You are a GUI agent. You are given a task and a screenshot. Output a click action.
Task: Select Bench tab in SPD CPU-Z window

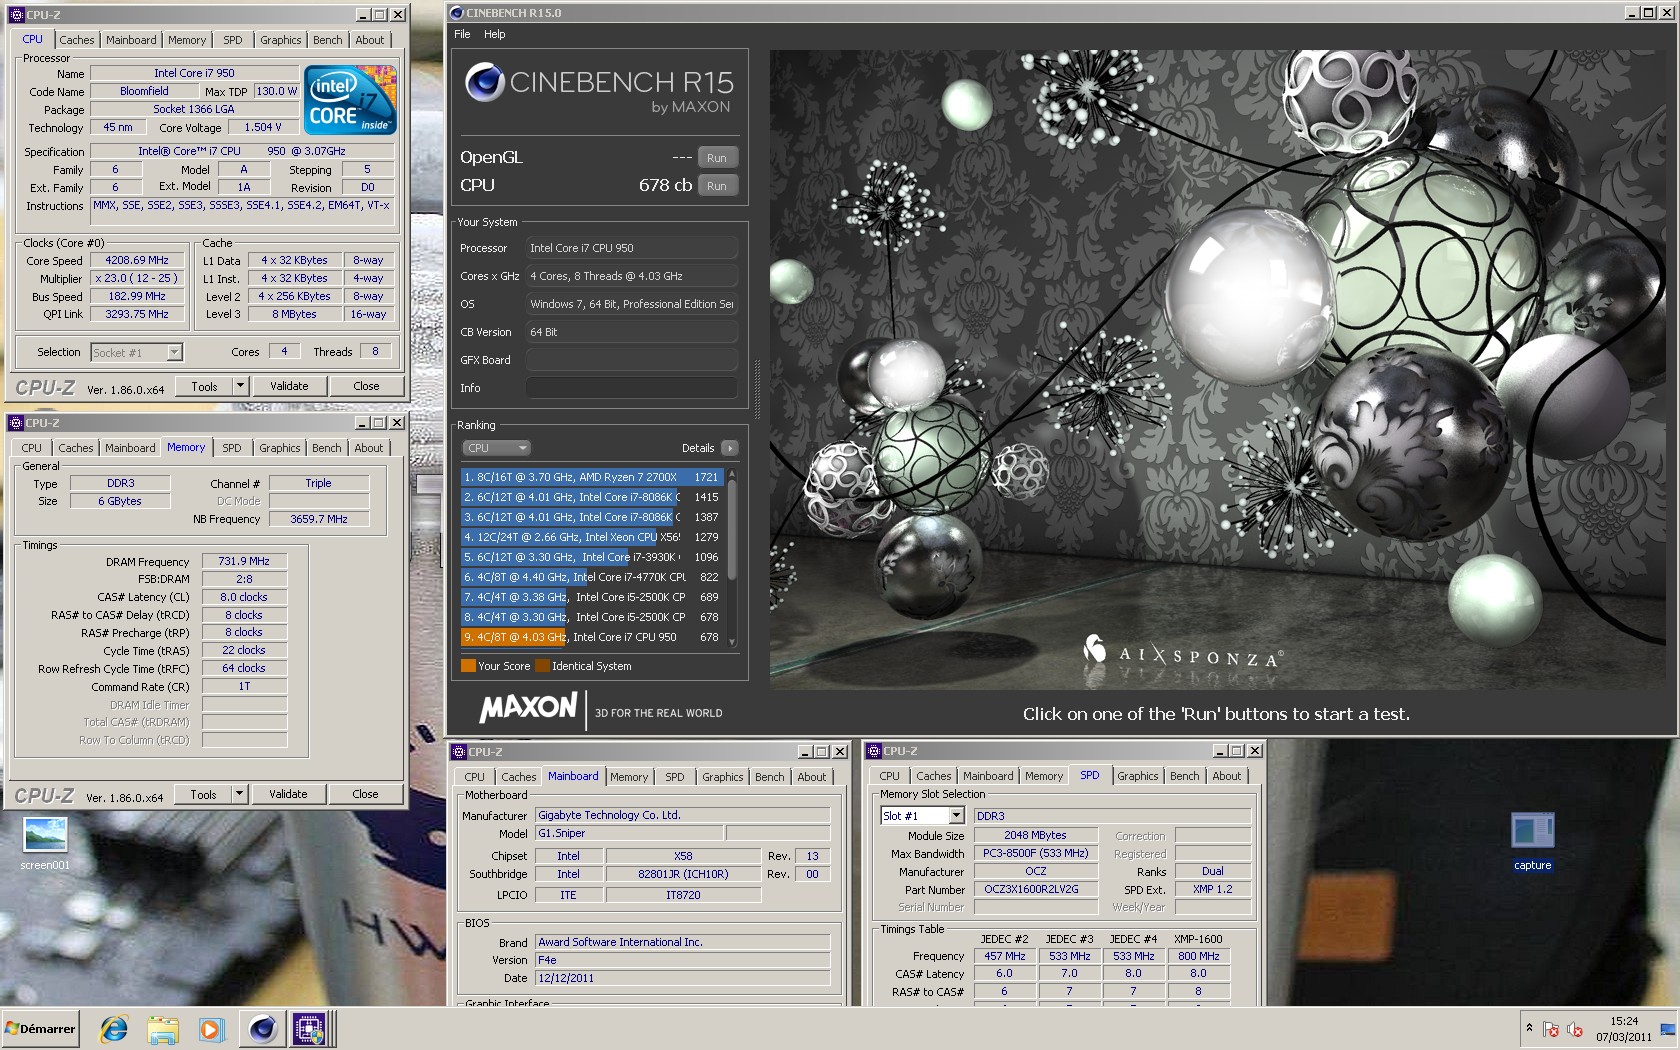1184,776
